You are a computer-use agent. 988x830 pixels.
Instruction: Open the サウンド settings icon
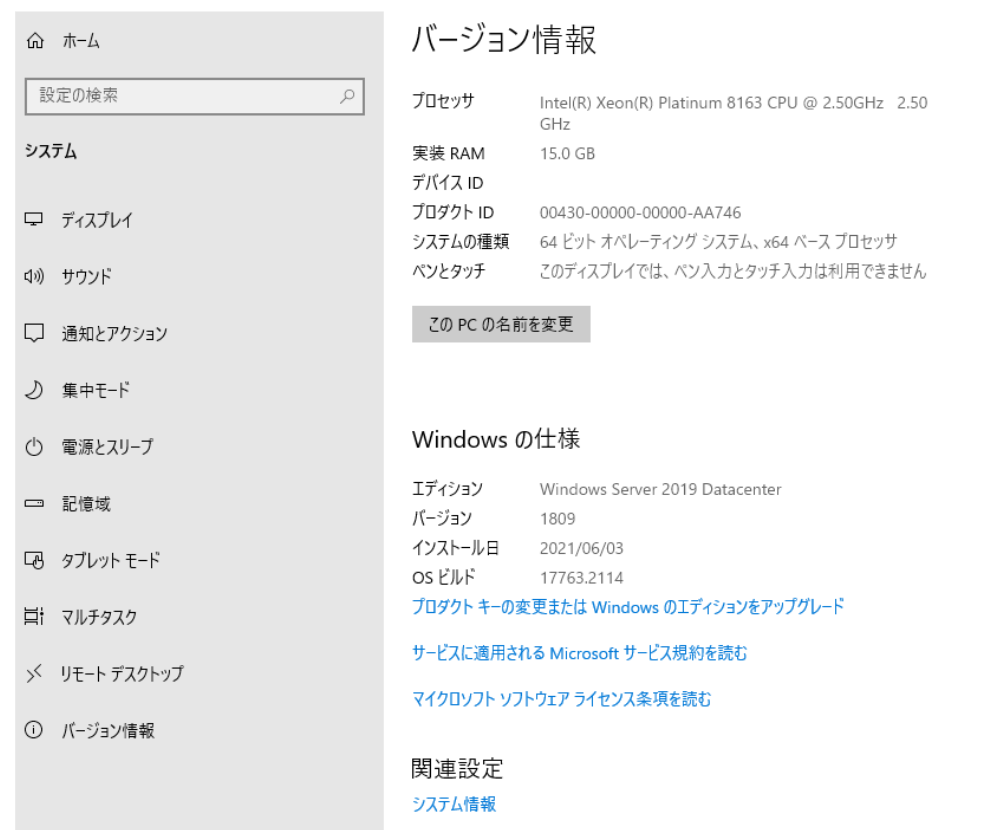point(34,276)
